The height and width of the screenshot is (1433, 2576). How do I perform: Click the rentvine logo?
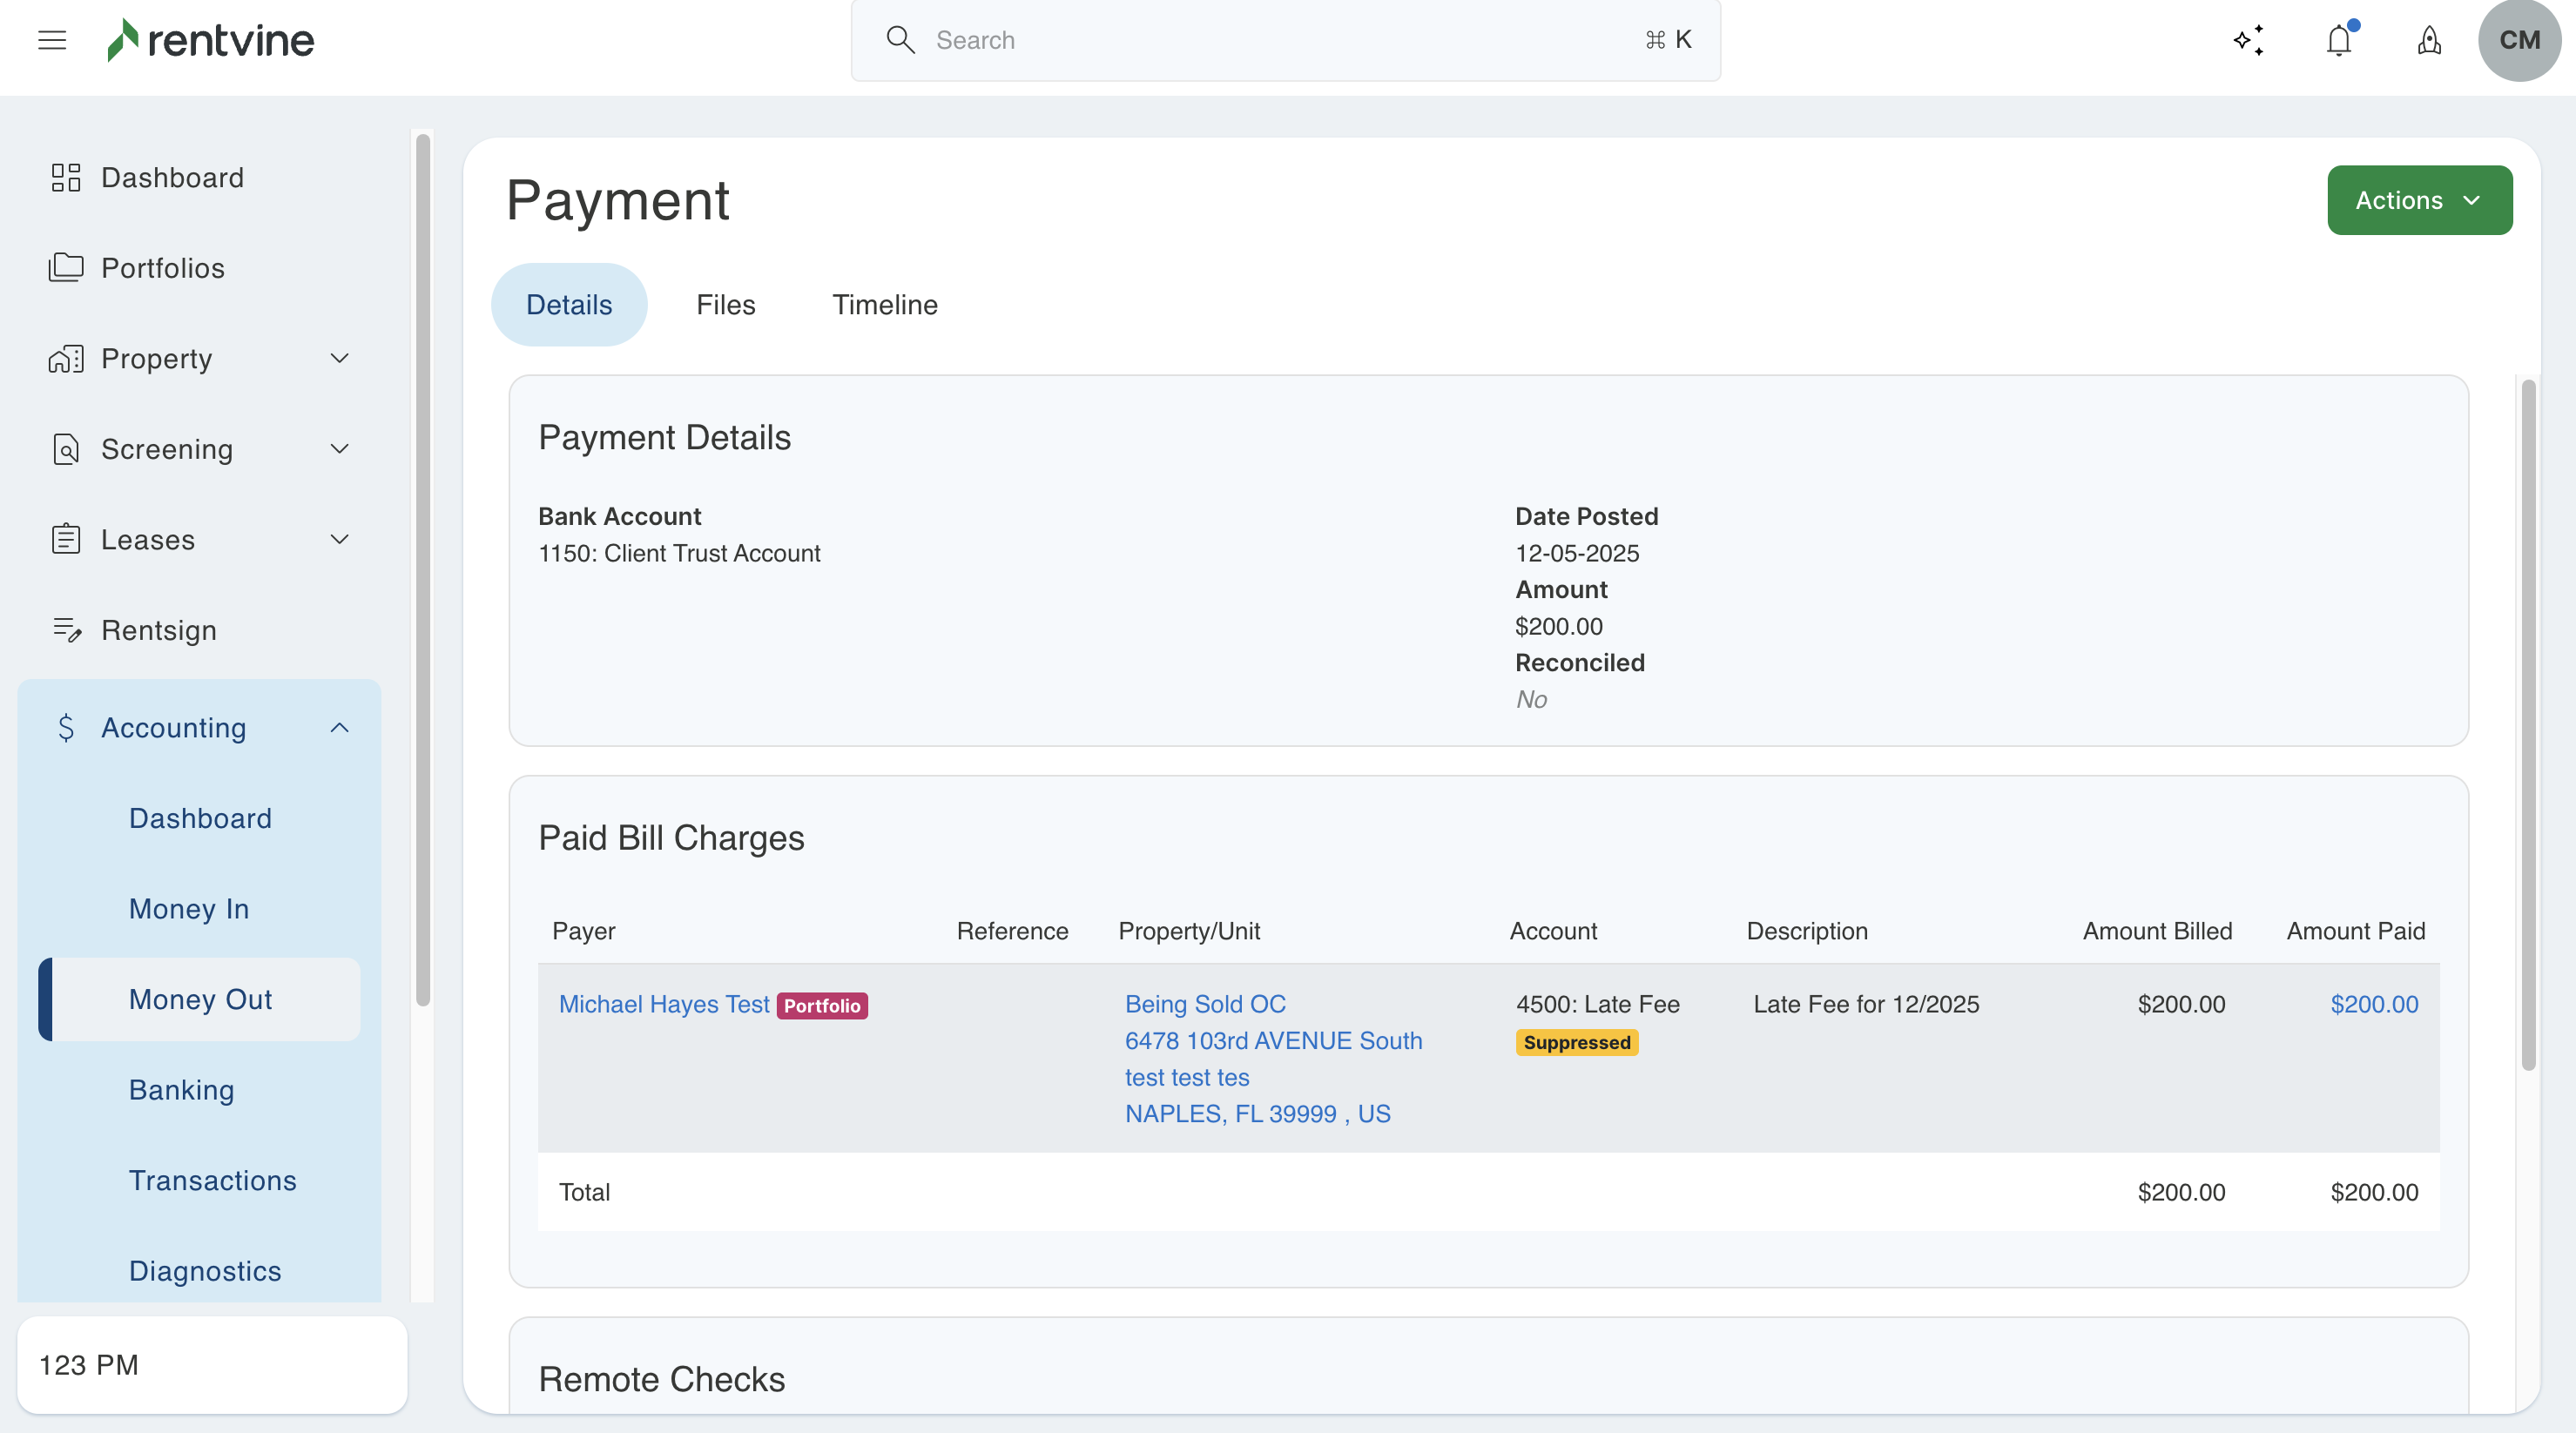tap(211, 40)
